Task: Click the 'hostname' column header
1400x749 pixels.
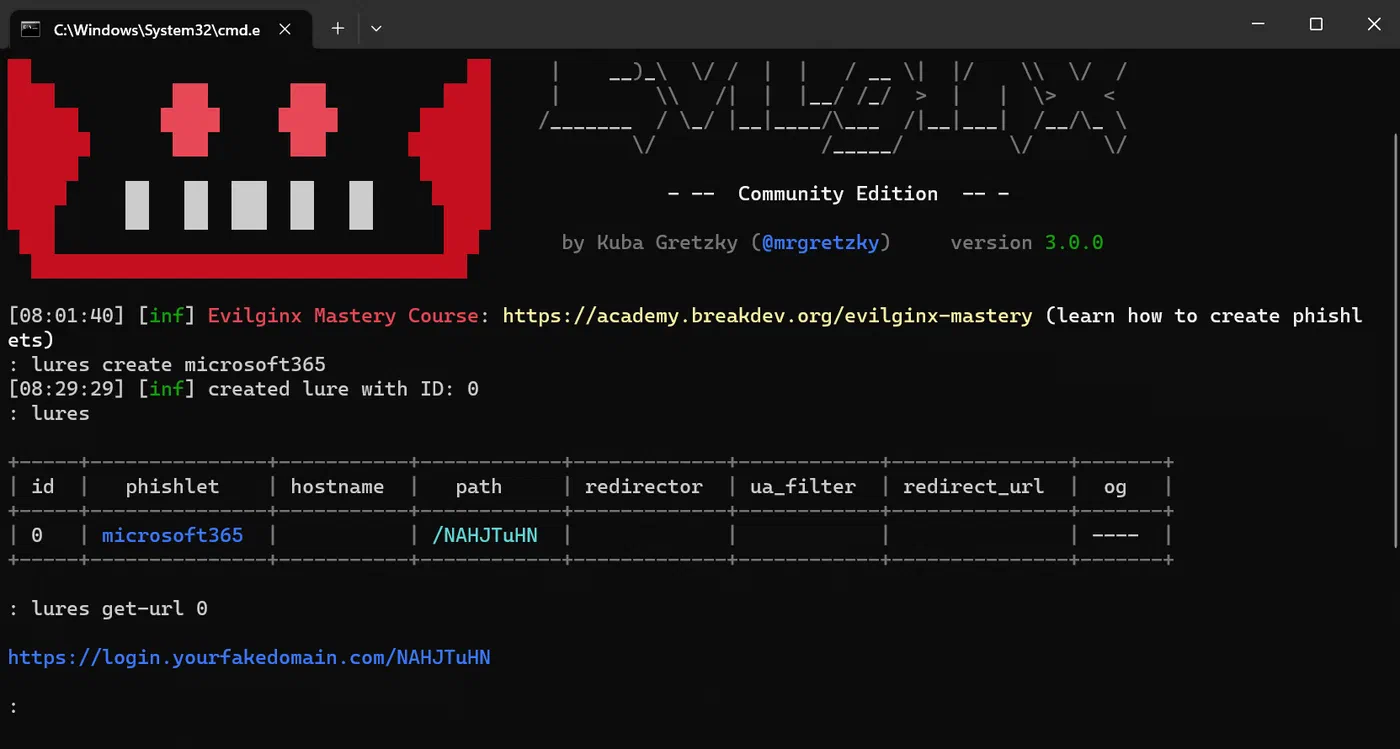Action: point(337,487)
